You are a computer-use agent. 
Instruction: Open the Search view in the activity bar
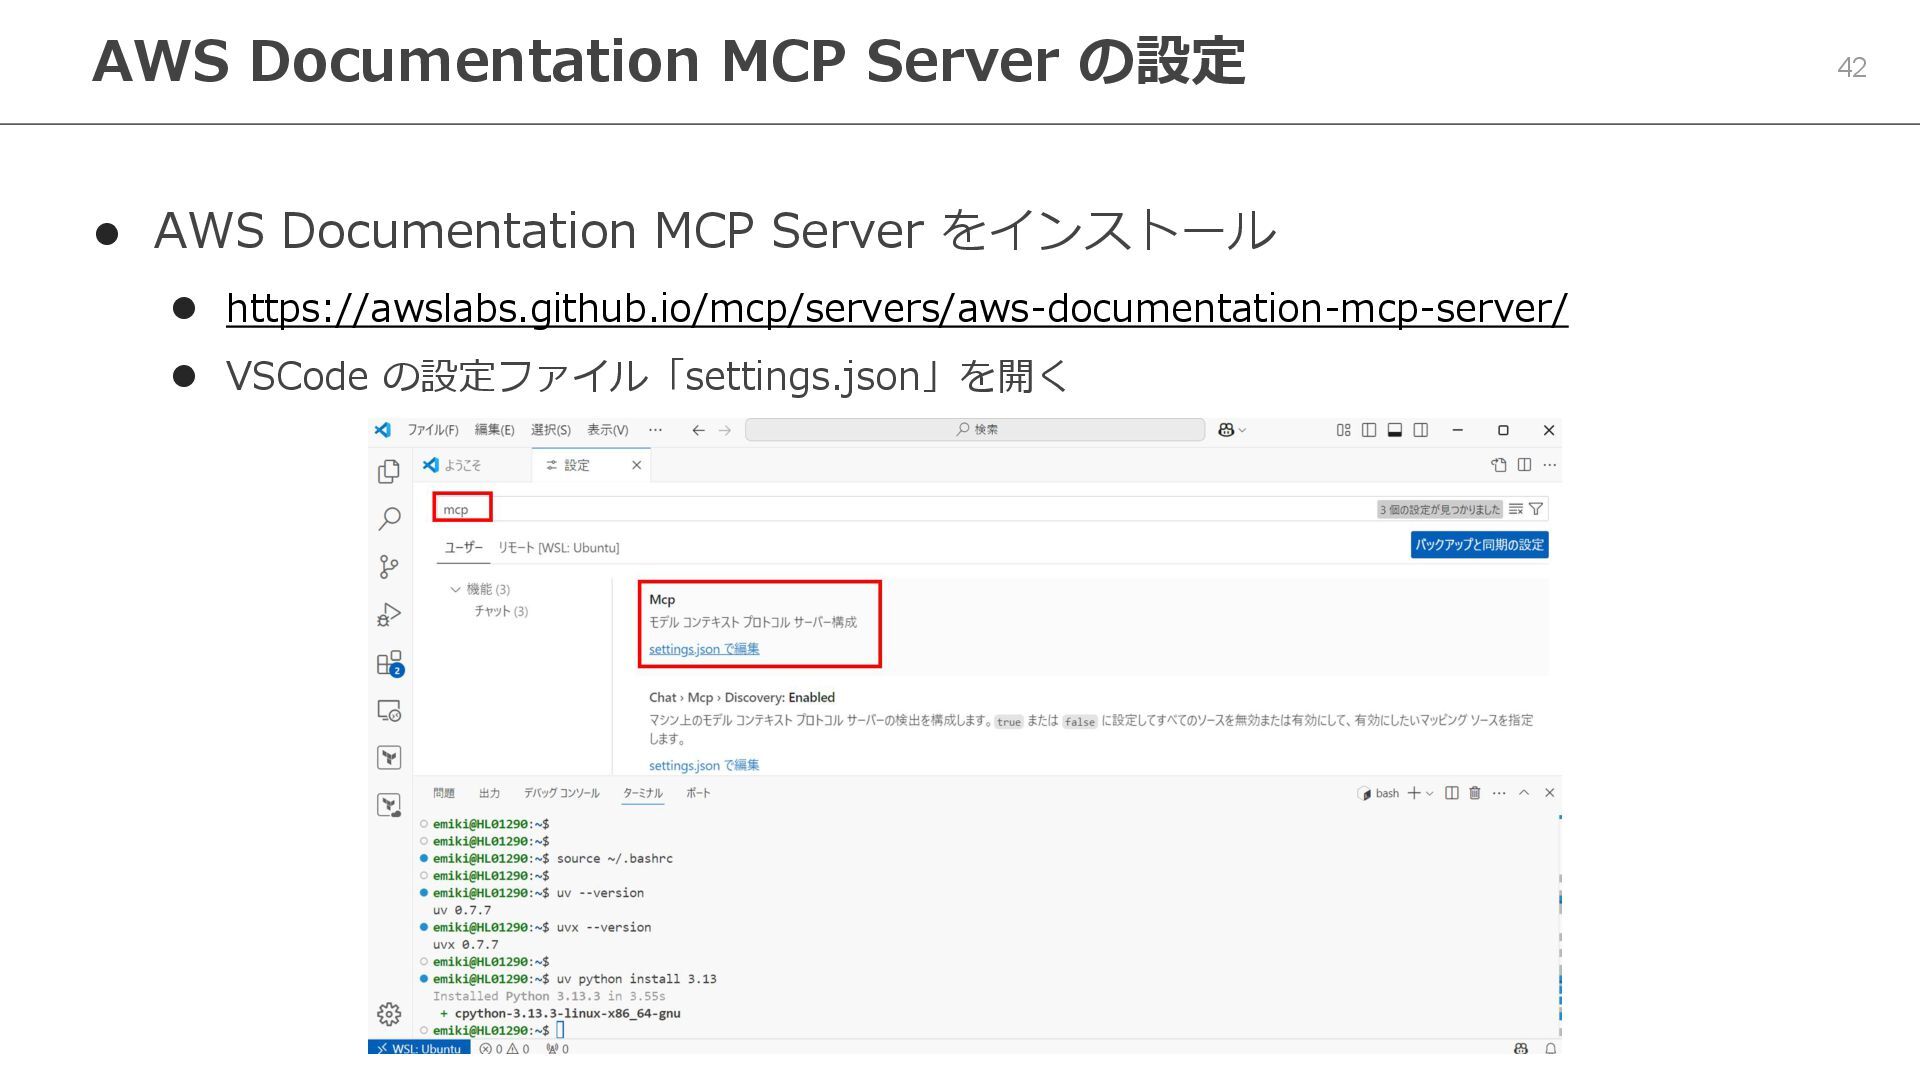[389, 518]
